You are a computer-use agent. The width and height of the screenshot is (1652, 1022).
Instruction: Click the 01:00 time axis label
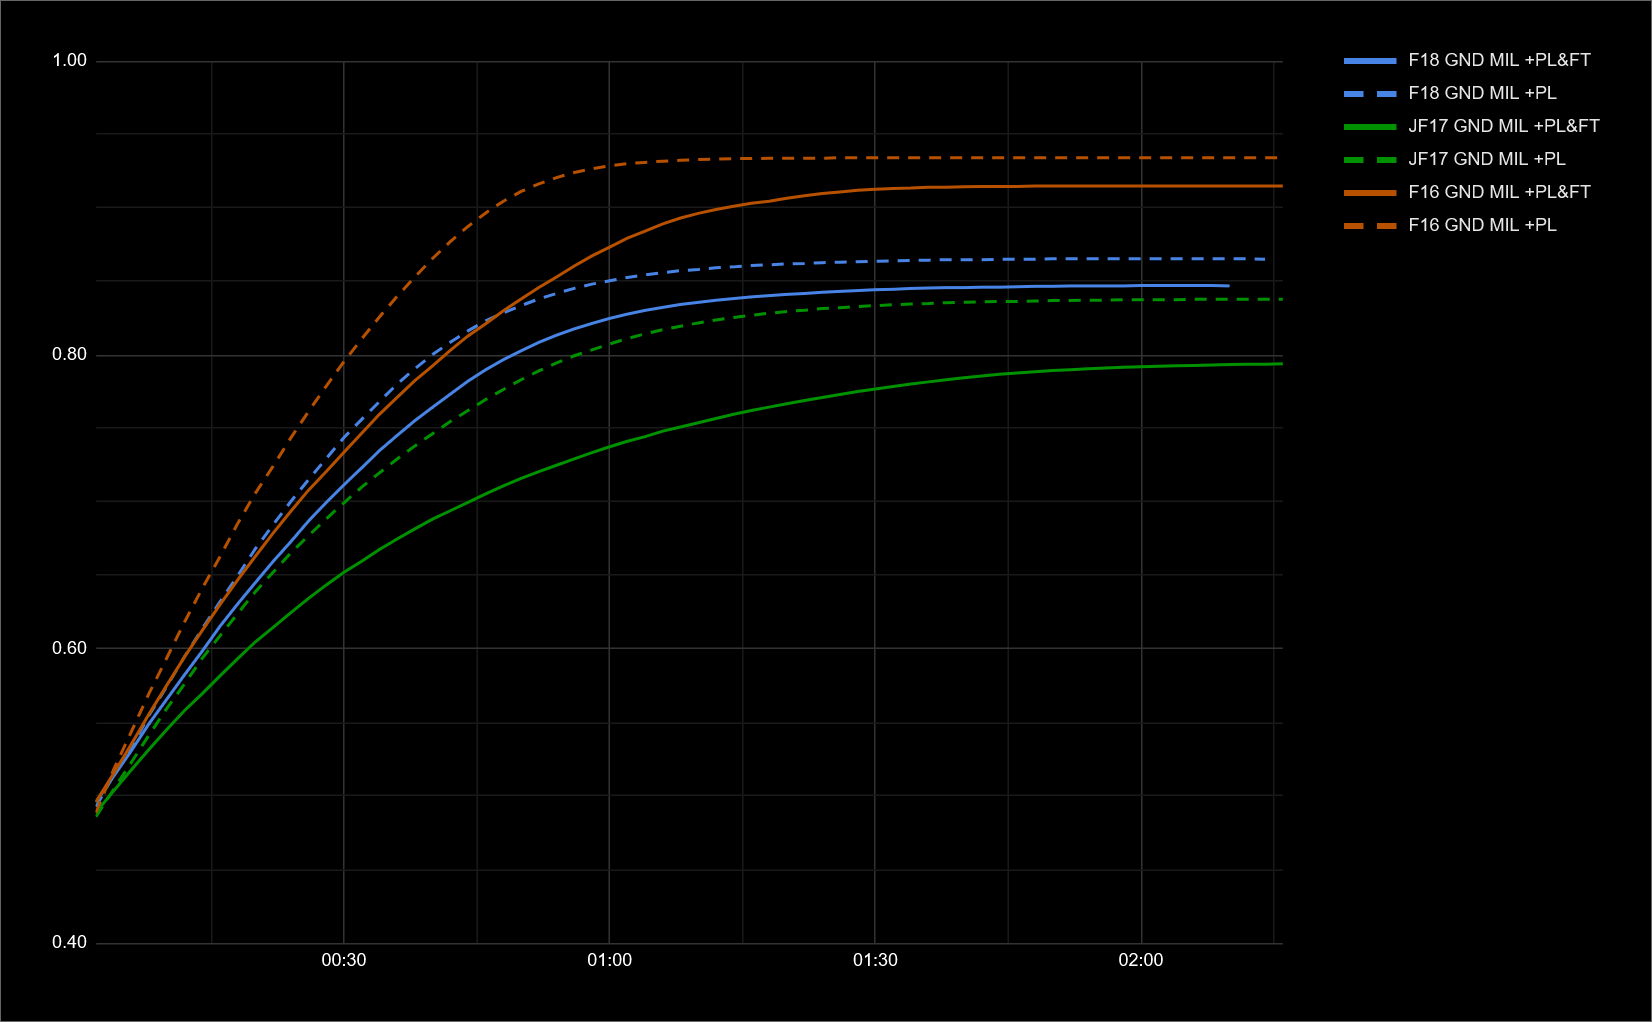609,960
